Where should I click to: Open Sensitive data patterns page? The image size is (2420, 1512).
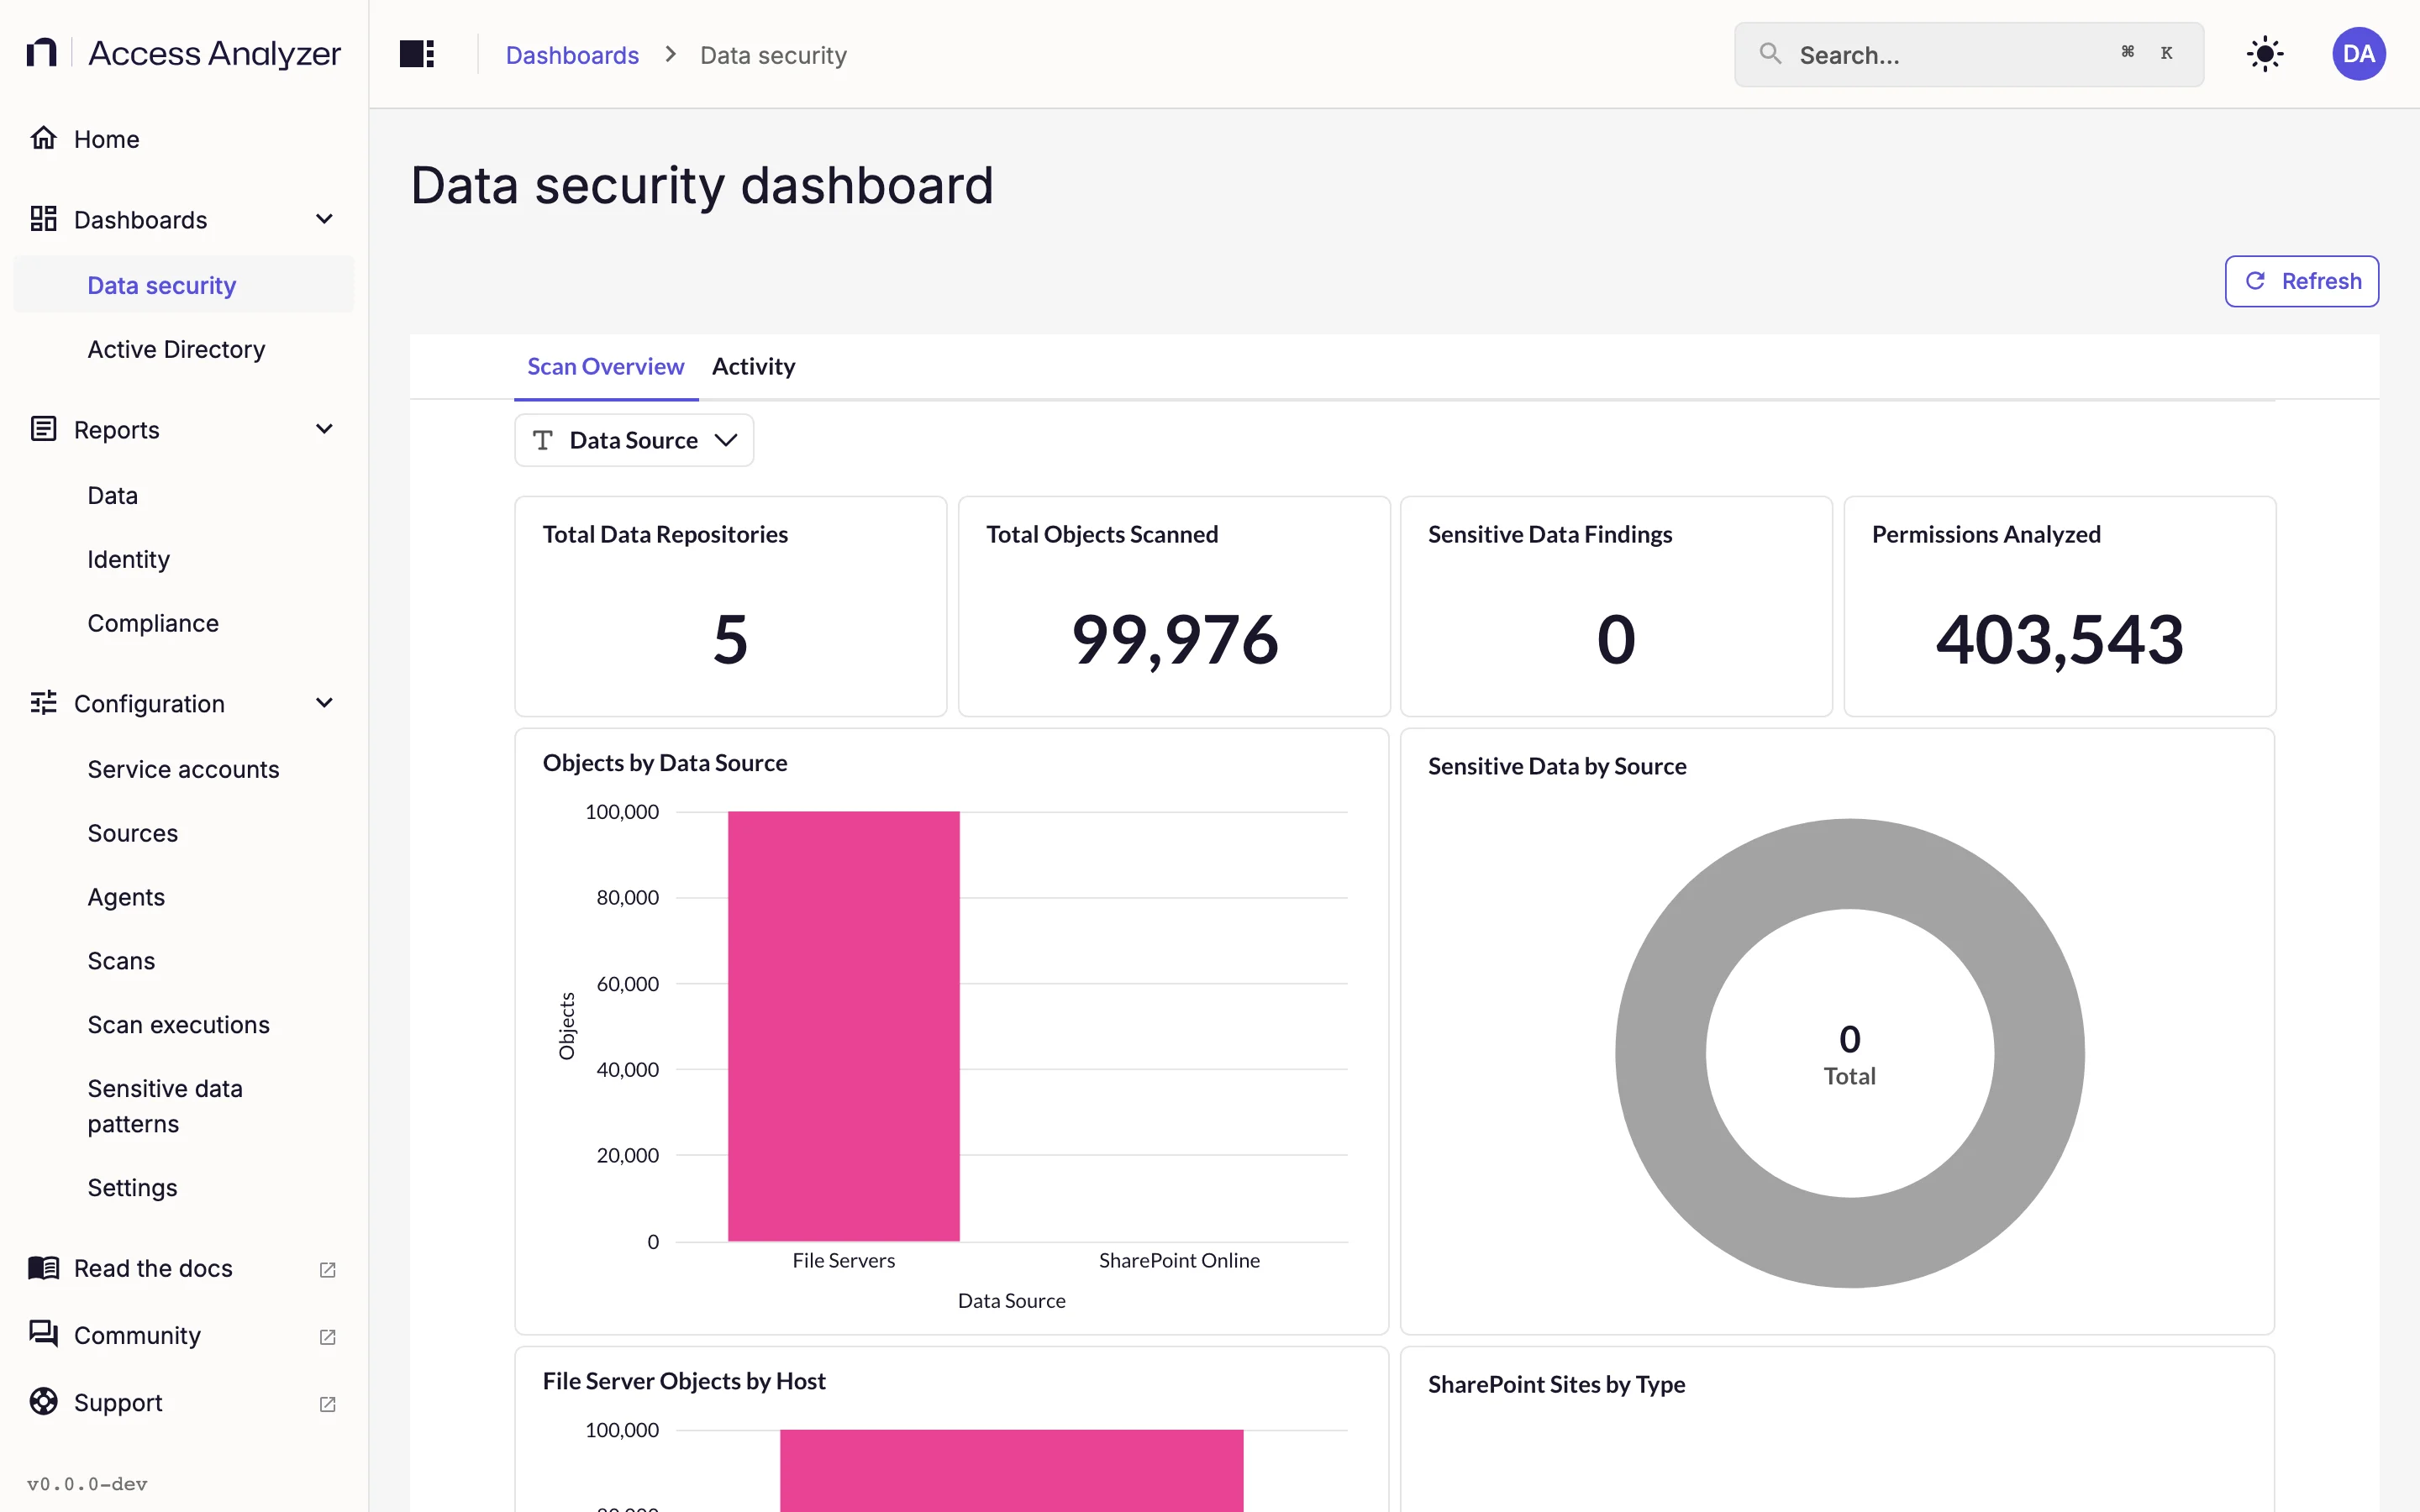click(x=165, y=1106)
